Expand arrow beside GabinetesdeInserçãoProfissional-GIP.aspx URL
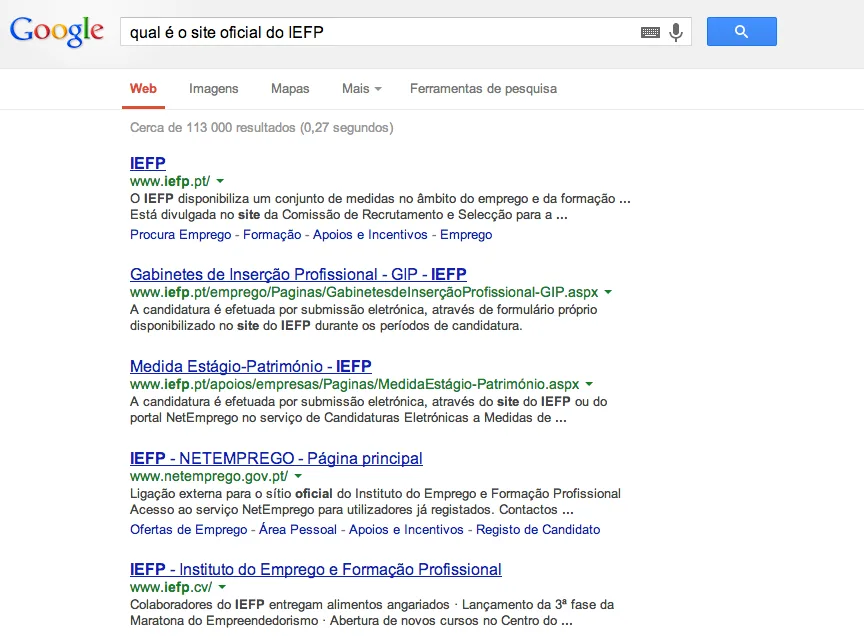 pos(608,292)
